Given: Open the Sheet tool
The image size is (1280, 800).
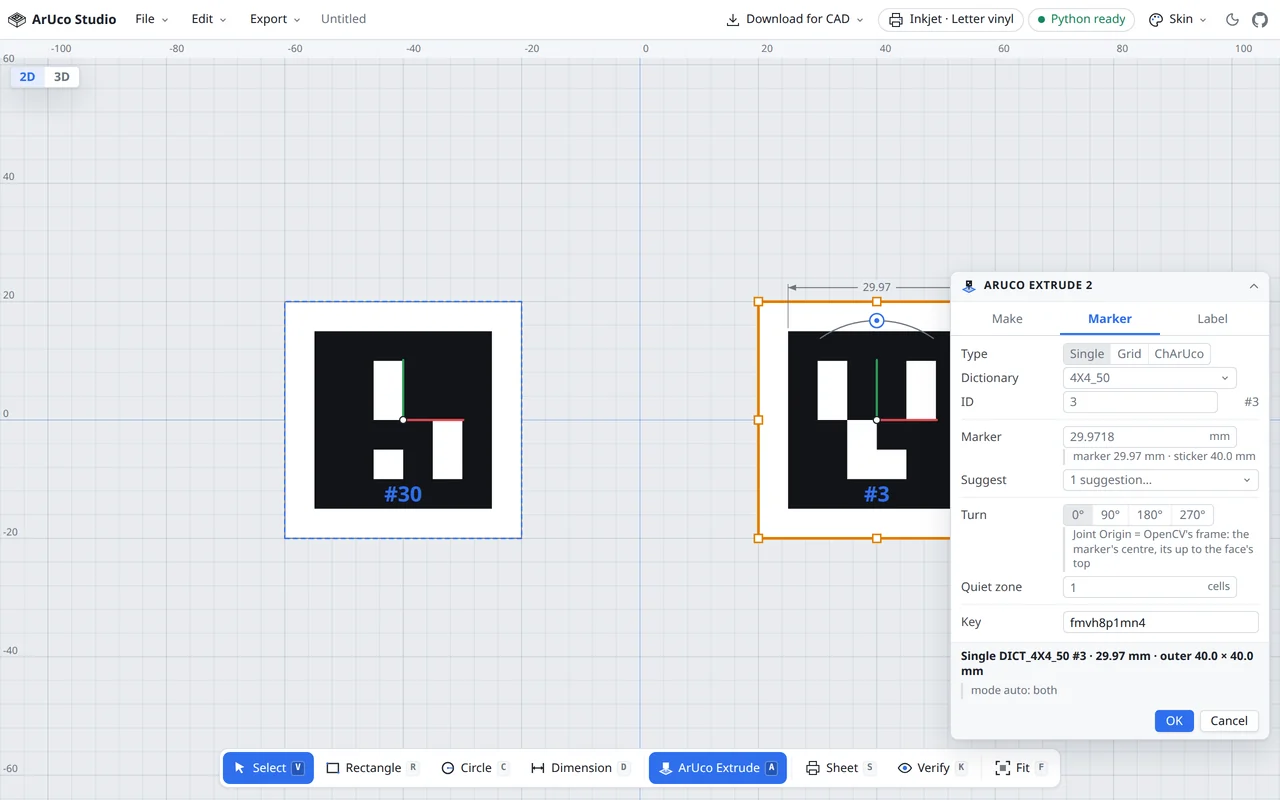Looking at the screenshot, I should (x=841, y=768).
